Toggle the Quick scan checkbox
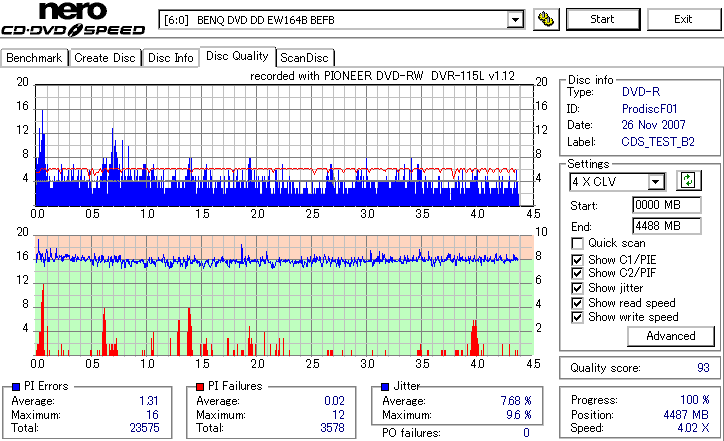The image size is (724, 441). click(577, 243)
